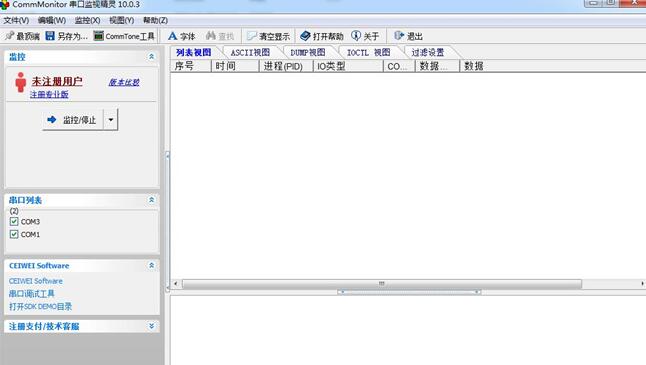Open the dropdown arrow next to 监控/停止

point(111,120)
